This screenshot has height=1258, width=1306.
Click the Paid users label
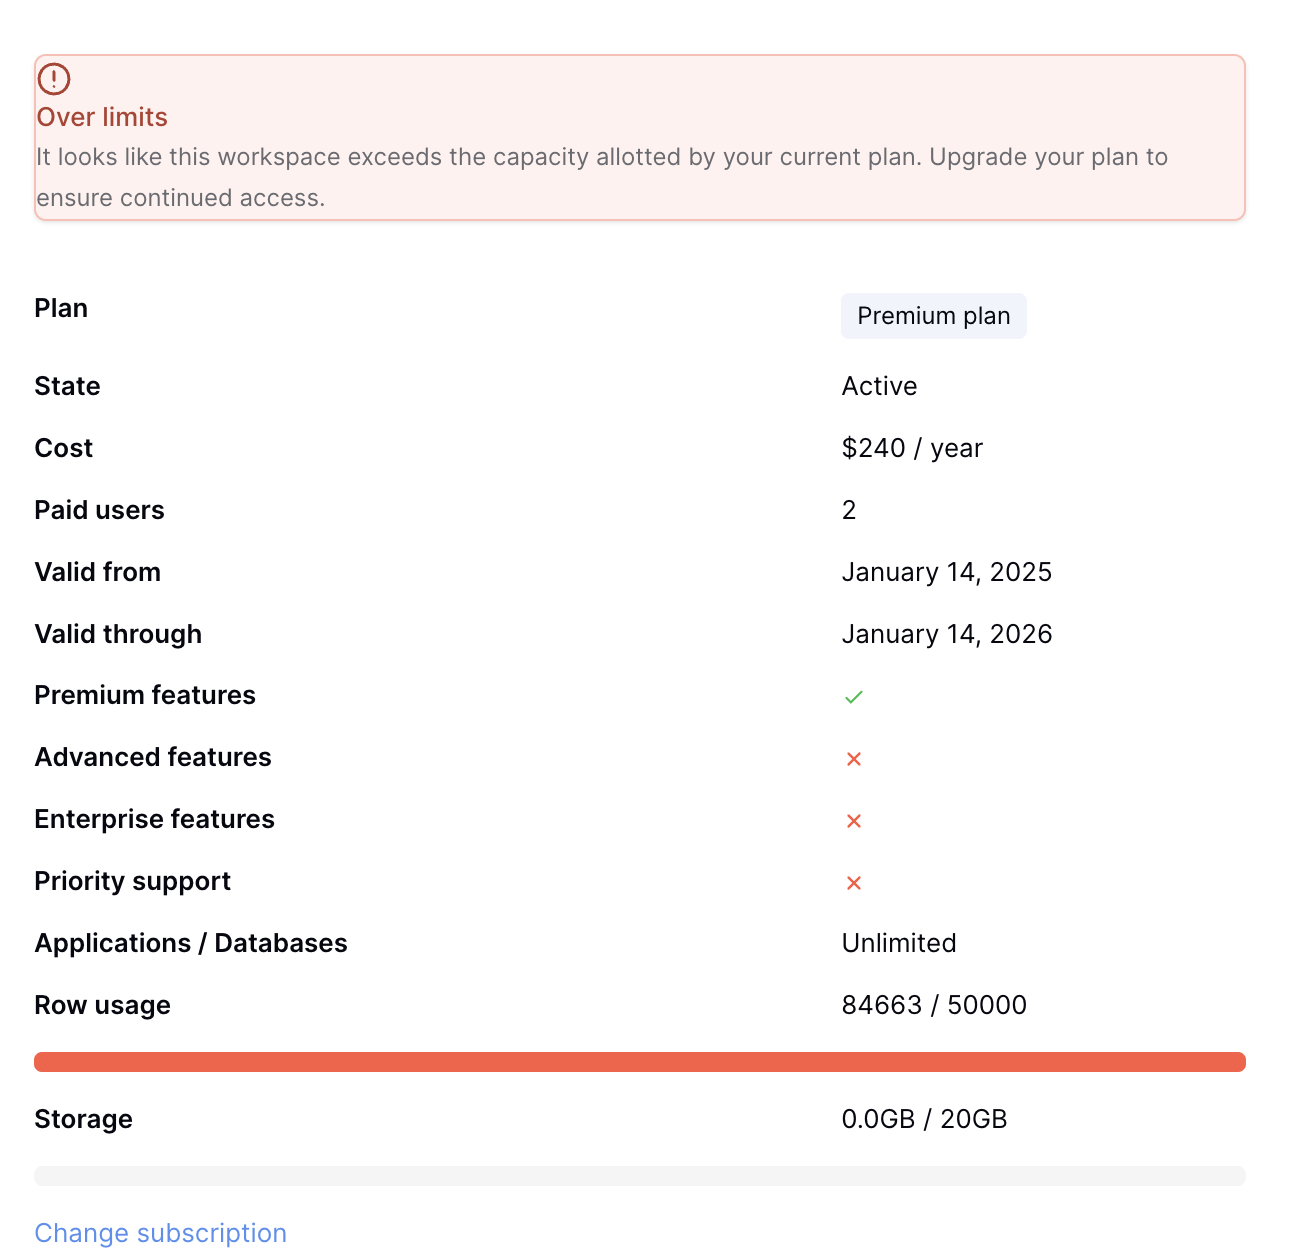(99, 510)
